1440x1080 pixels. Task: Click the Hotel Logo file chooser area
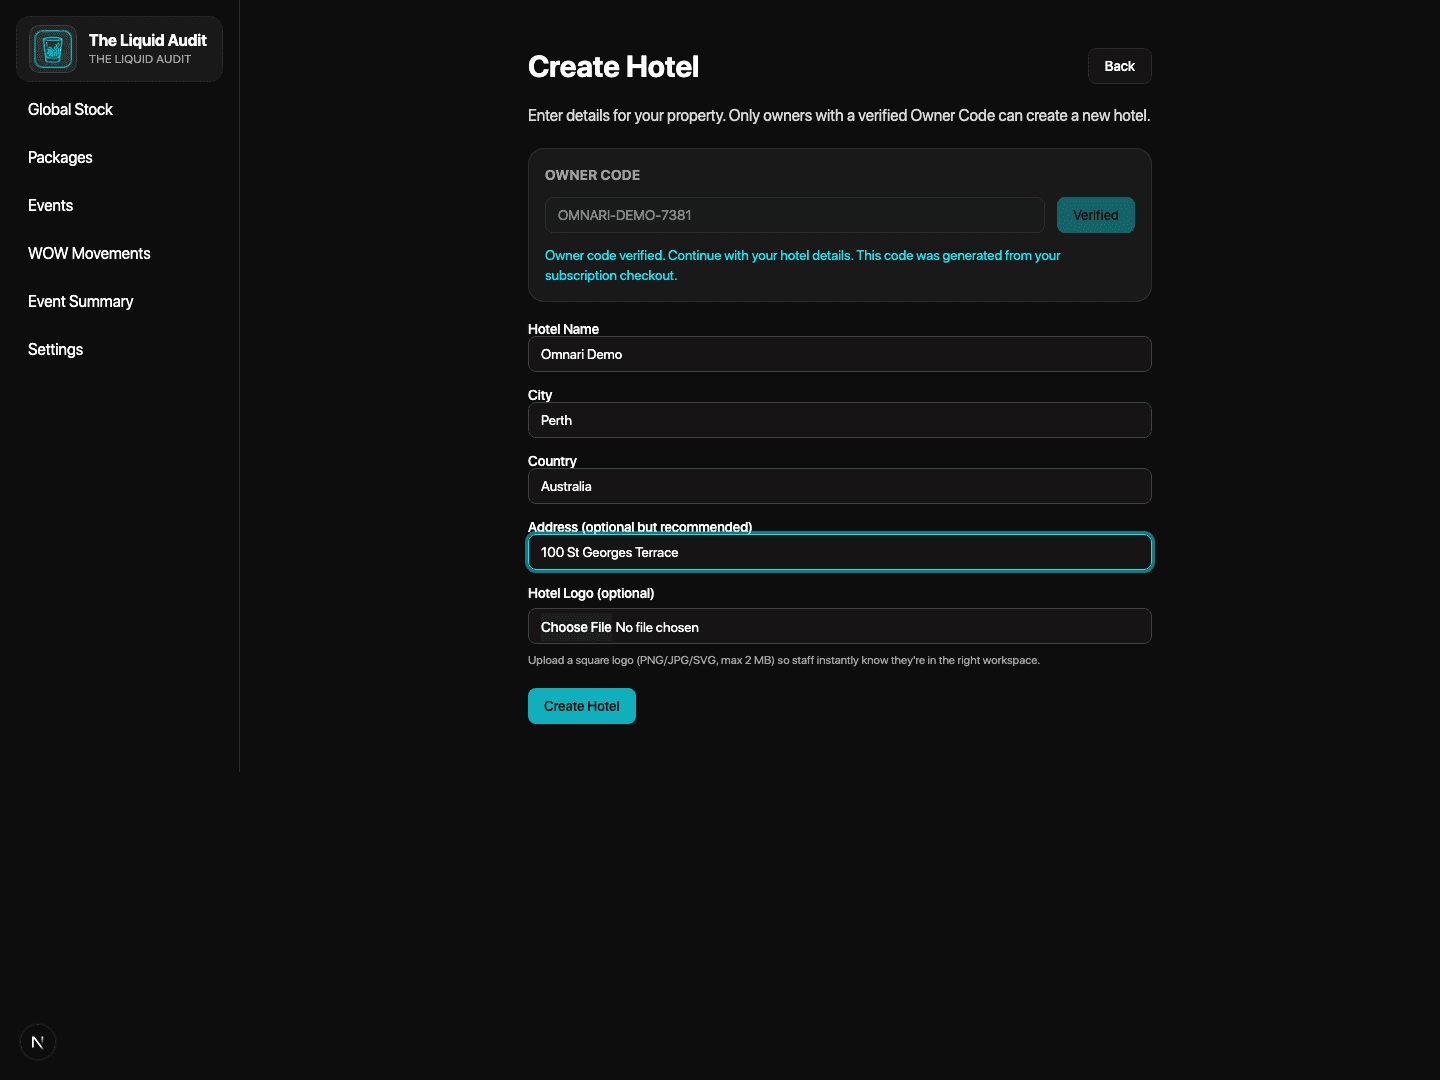tap(839, 626)
